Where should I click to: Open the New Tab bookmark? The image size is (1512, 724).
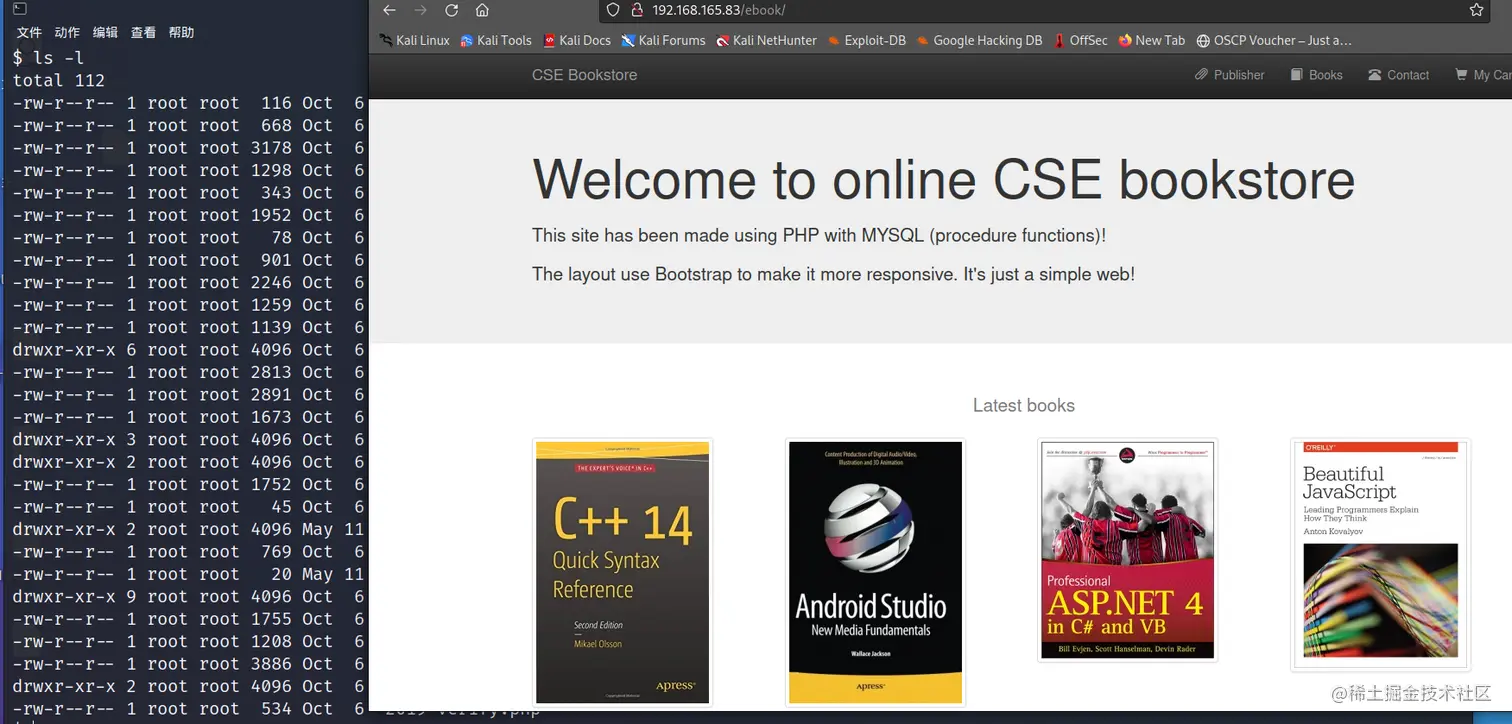pyautogui.click(x=1152, y=41)
